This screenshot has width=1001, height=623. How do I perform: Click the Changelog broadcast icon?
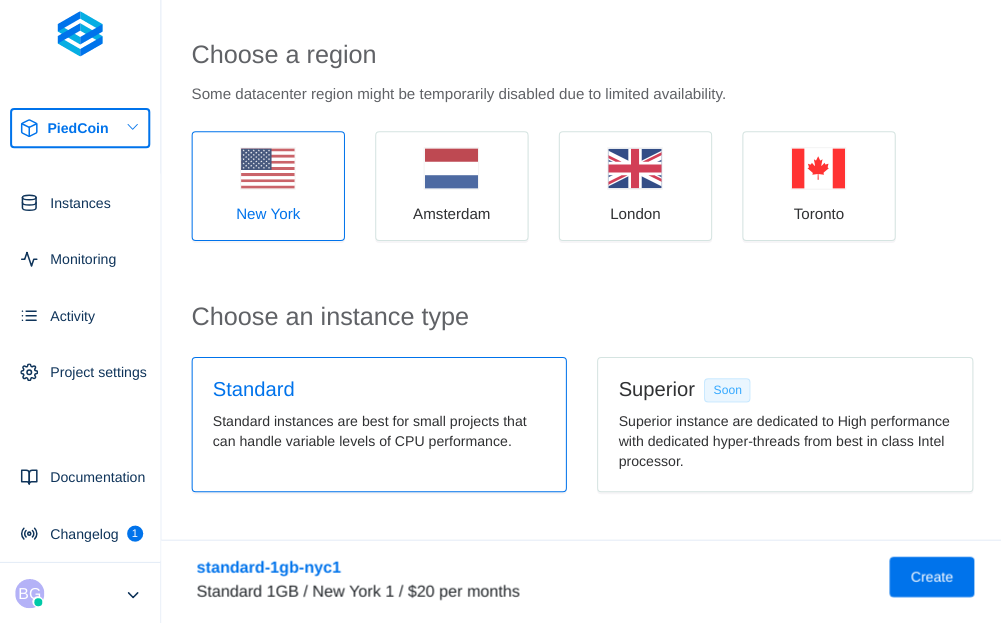coord(29,534)
